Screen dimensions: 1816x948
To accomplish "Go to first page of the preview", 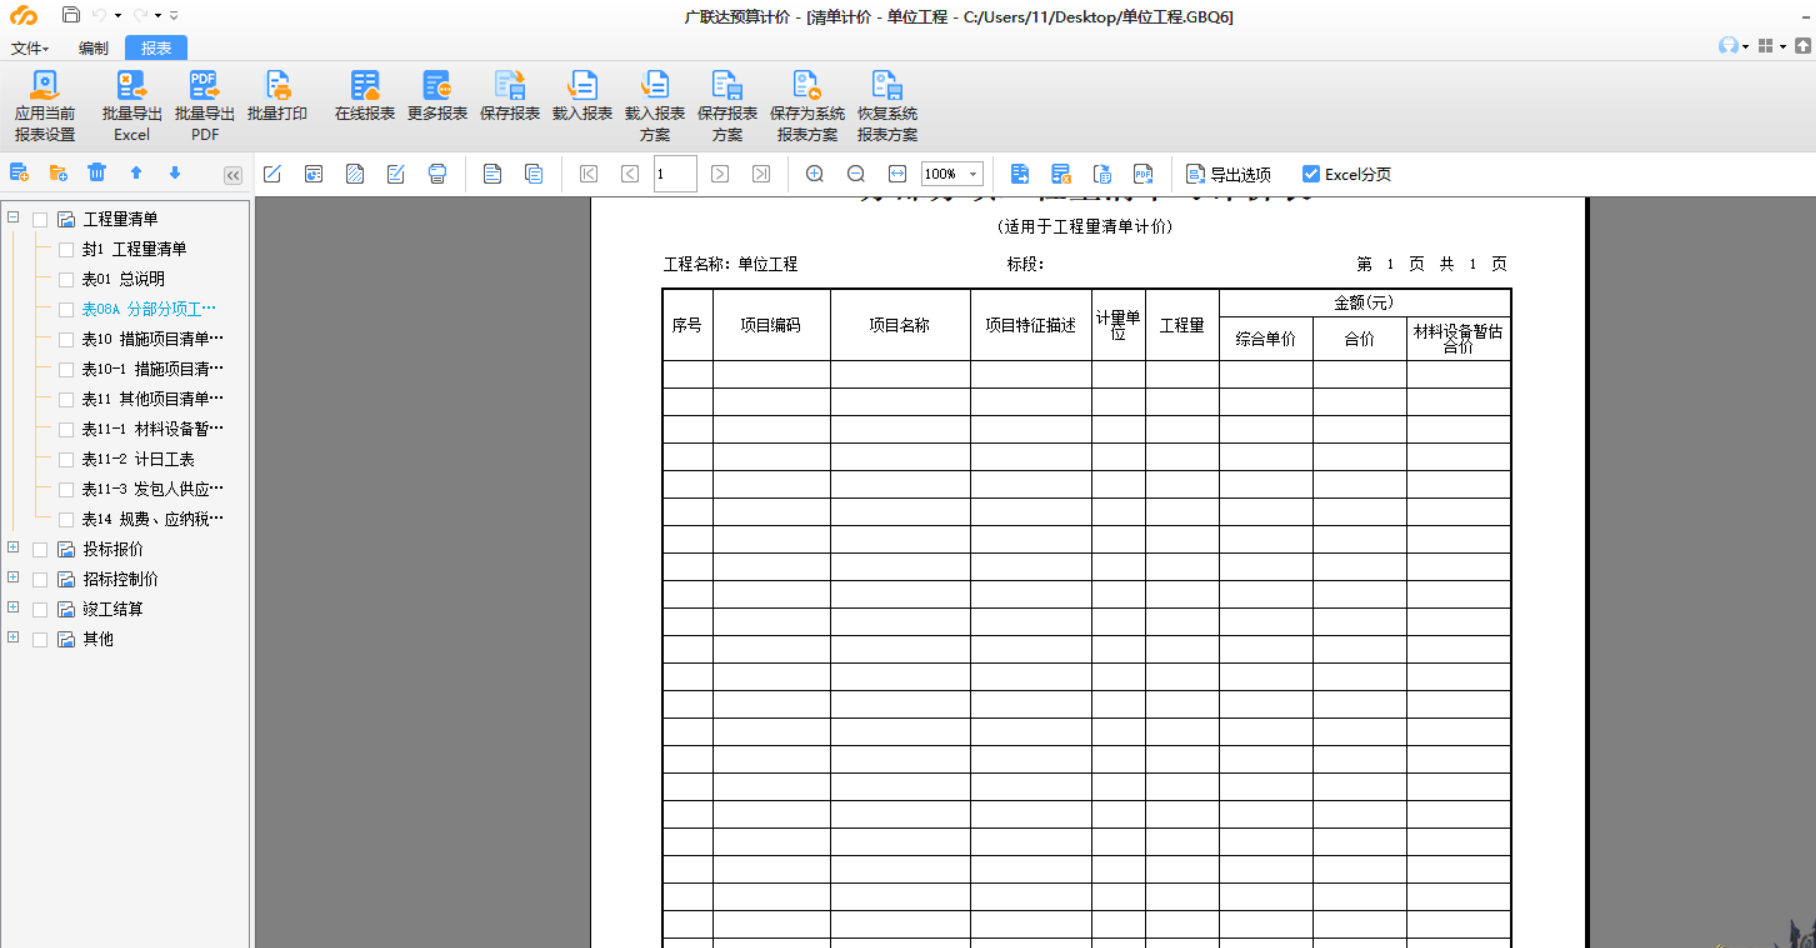I will coord(589,174).
